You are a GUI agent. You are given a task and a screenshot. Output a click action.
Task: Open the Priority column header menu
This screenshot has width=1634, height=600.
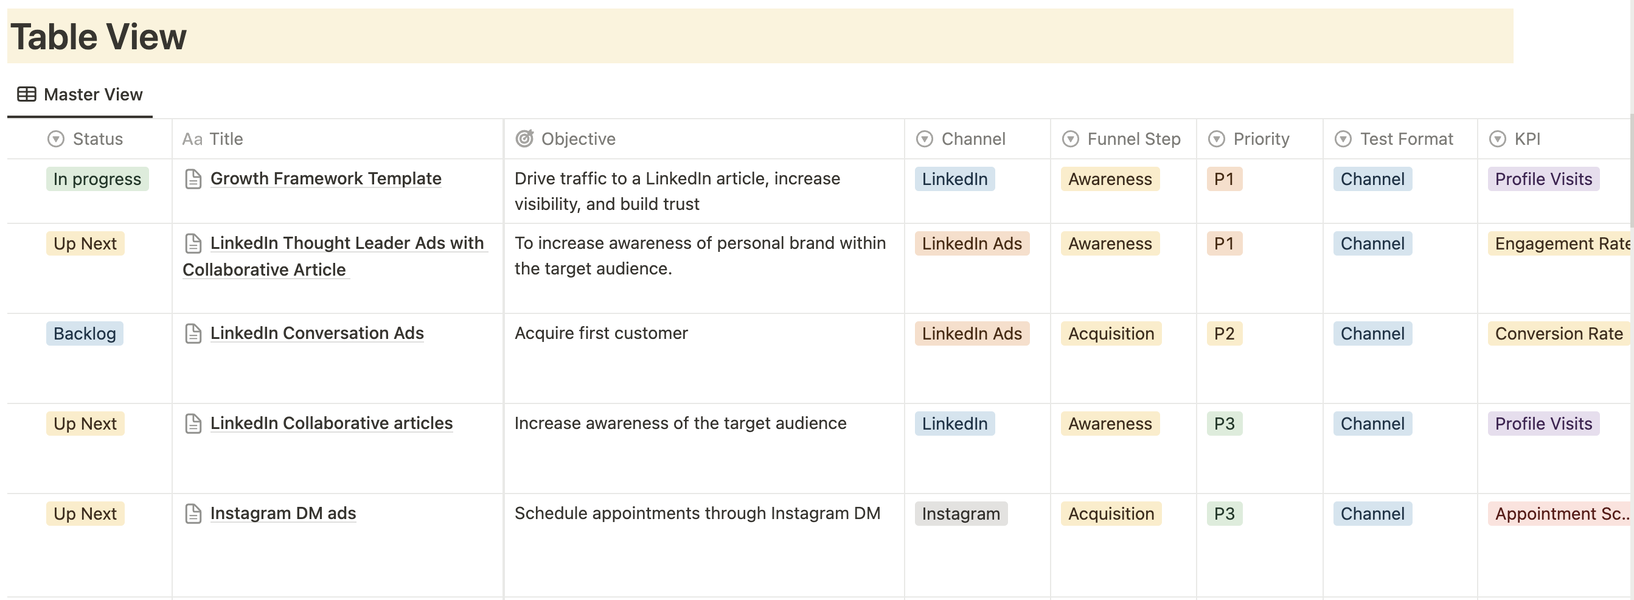[x=1260, y=139]
